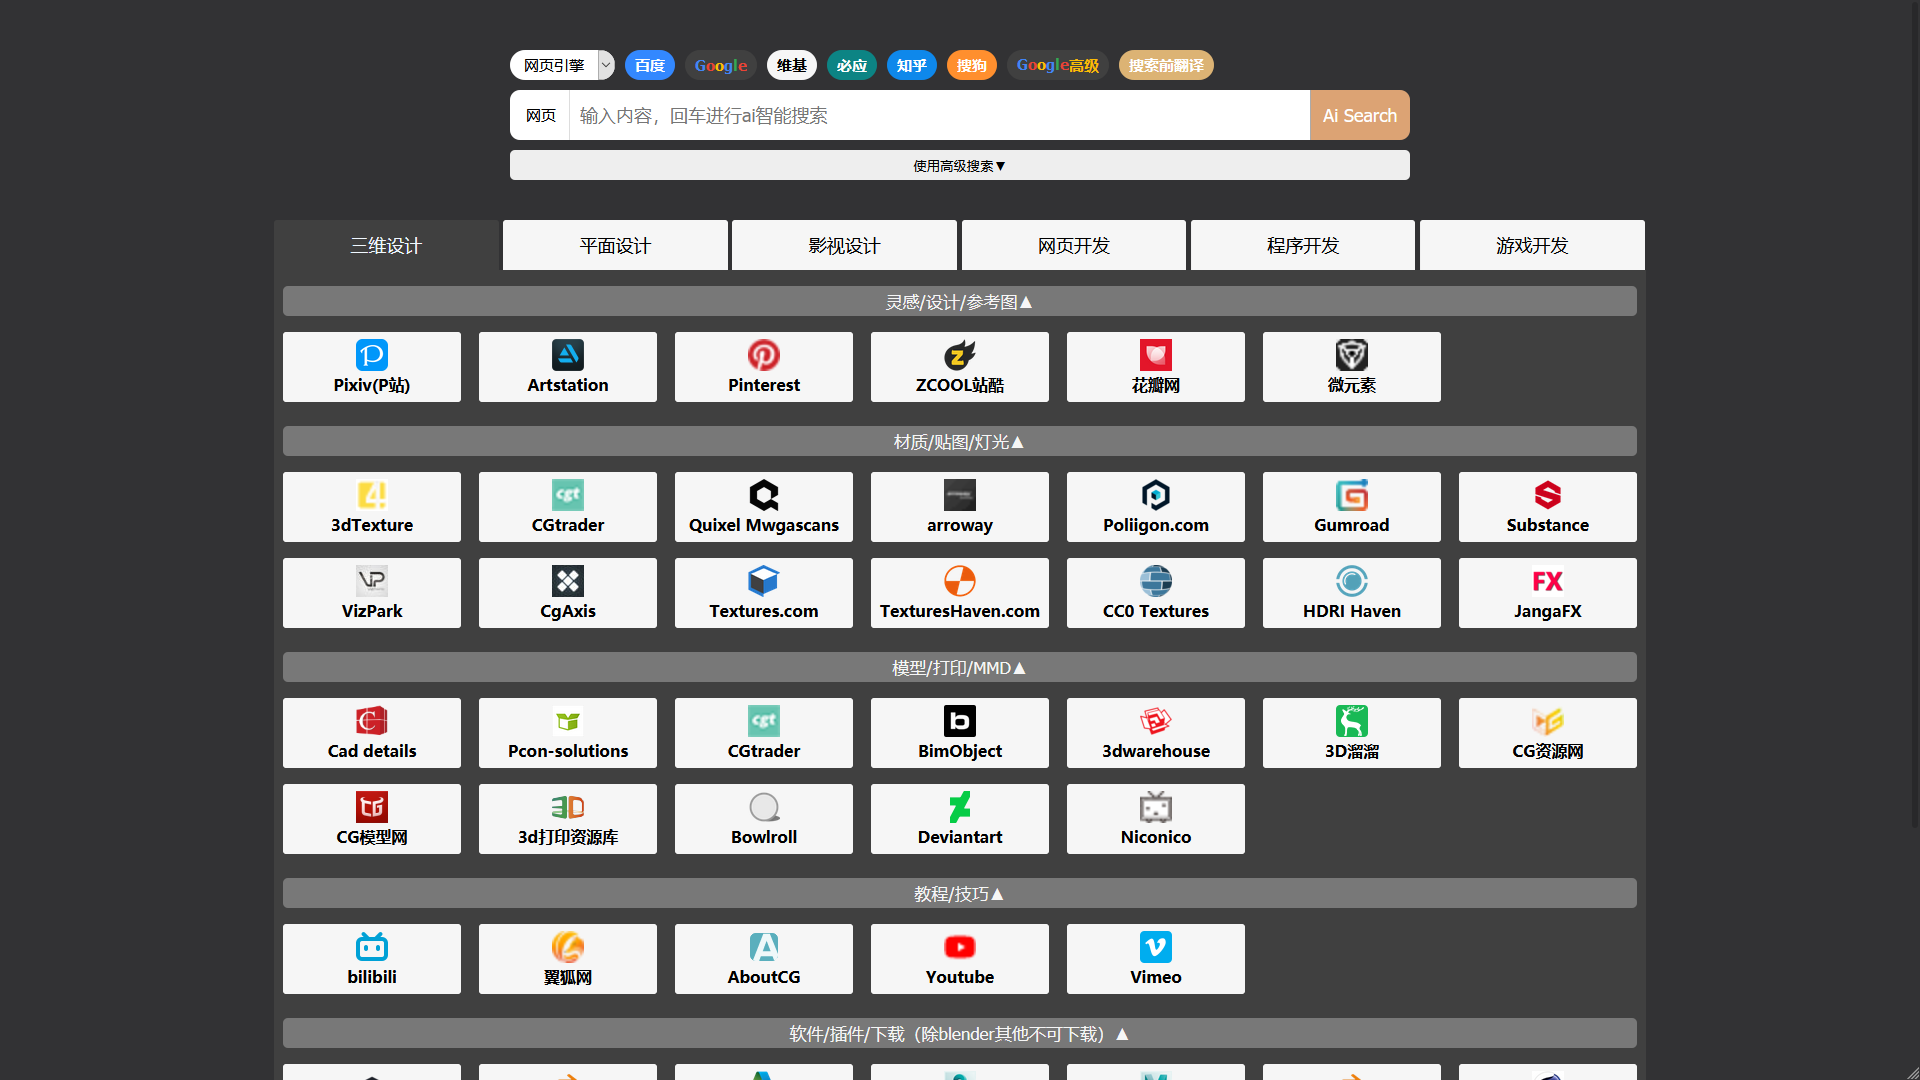
Task: Open the Pixiv site icon
Action: tap(371, 356)
